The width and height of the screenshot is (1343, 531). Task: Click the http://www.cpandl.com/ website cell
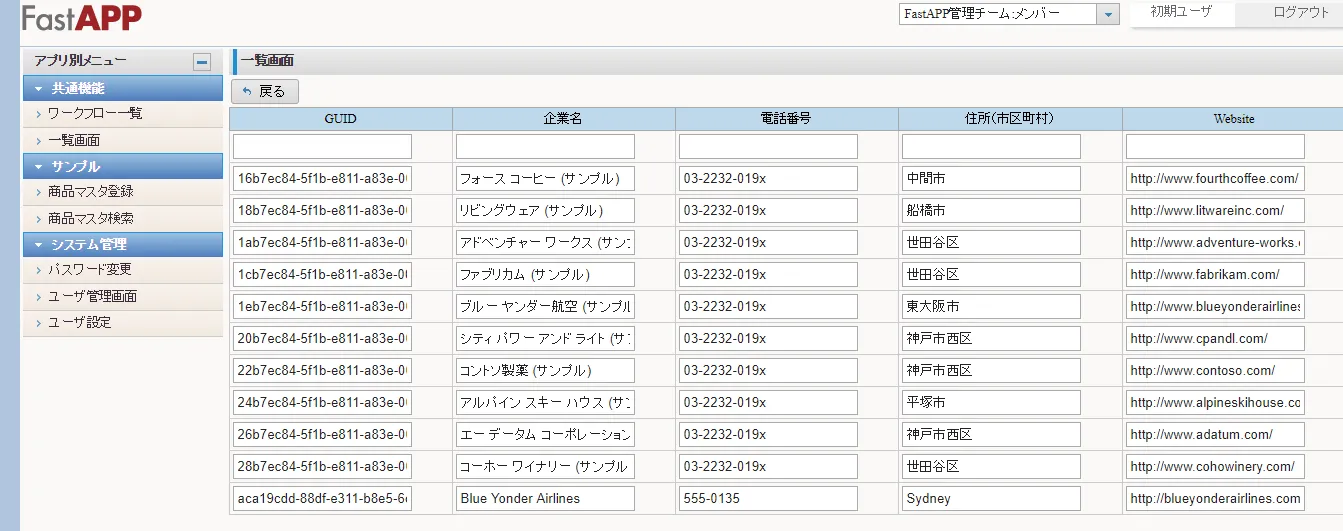(x=1215, y=339)
